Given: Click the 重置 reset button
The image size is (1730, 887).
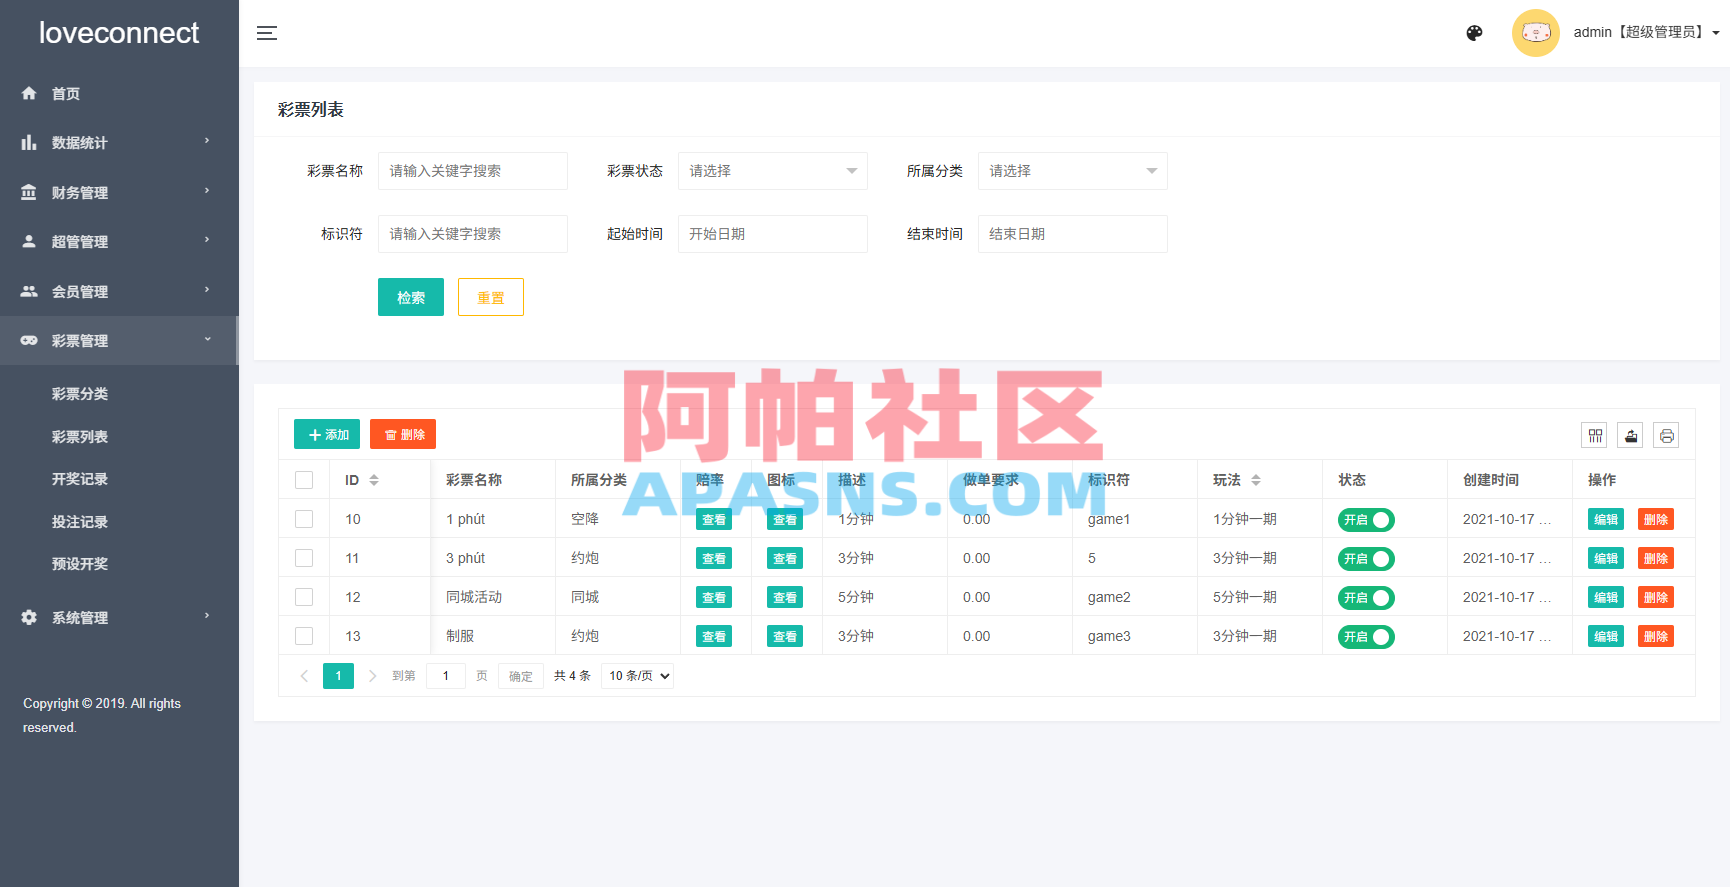Looking at the screenshot, I should click(491, 297).
